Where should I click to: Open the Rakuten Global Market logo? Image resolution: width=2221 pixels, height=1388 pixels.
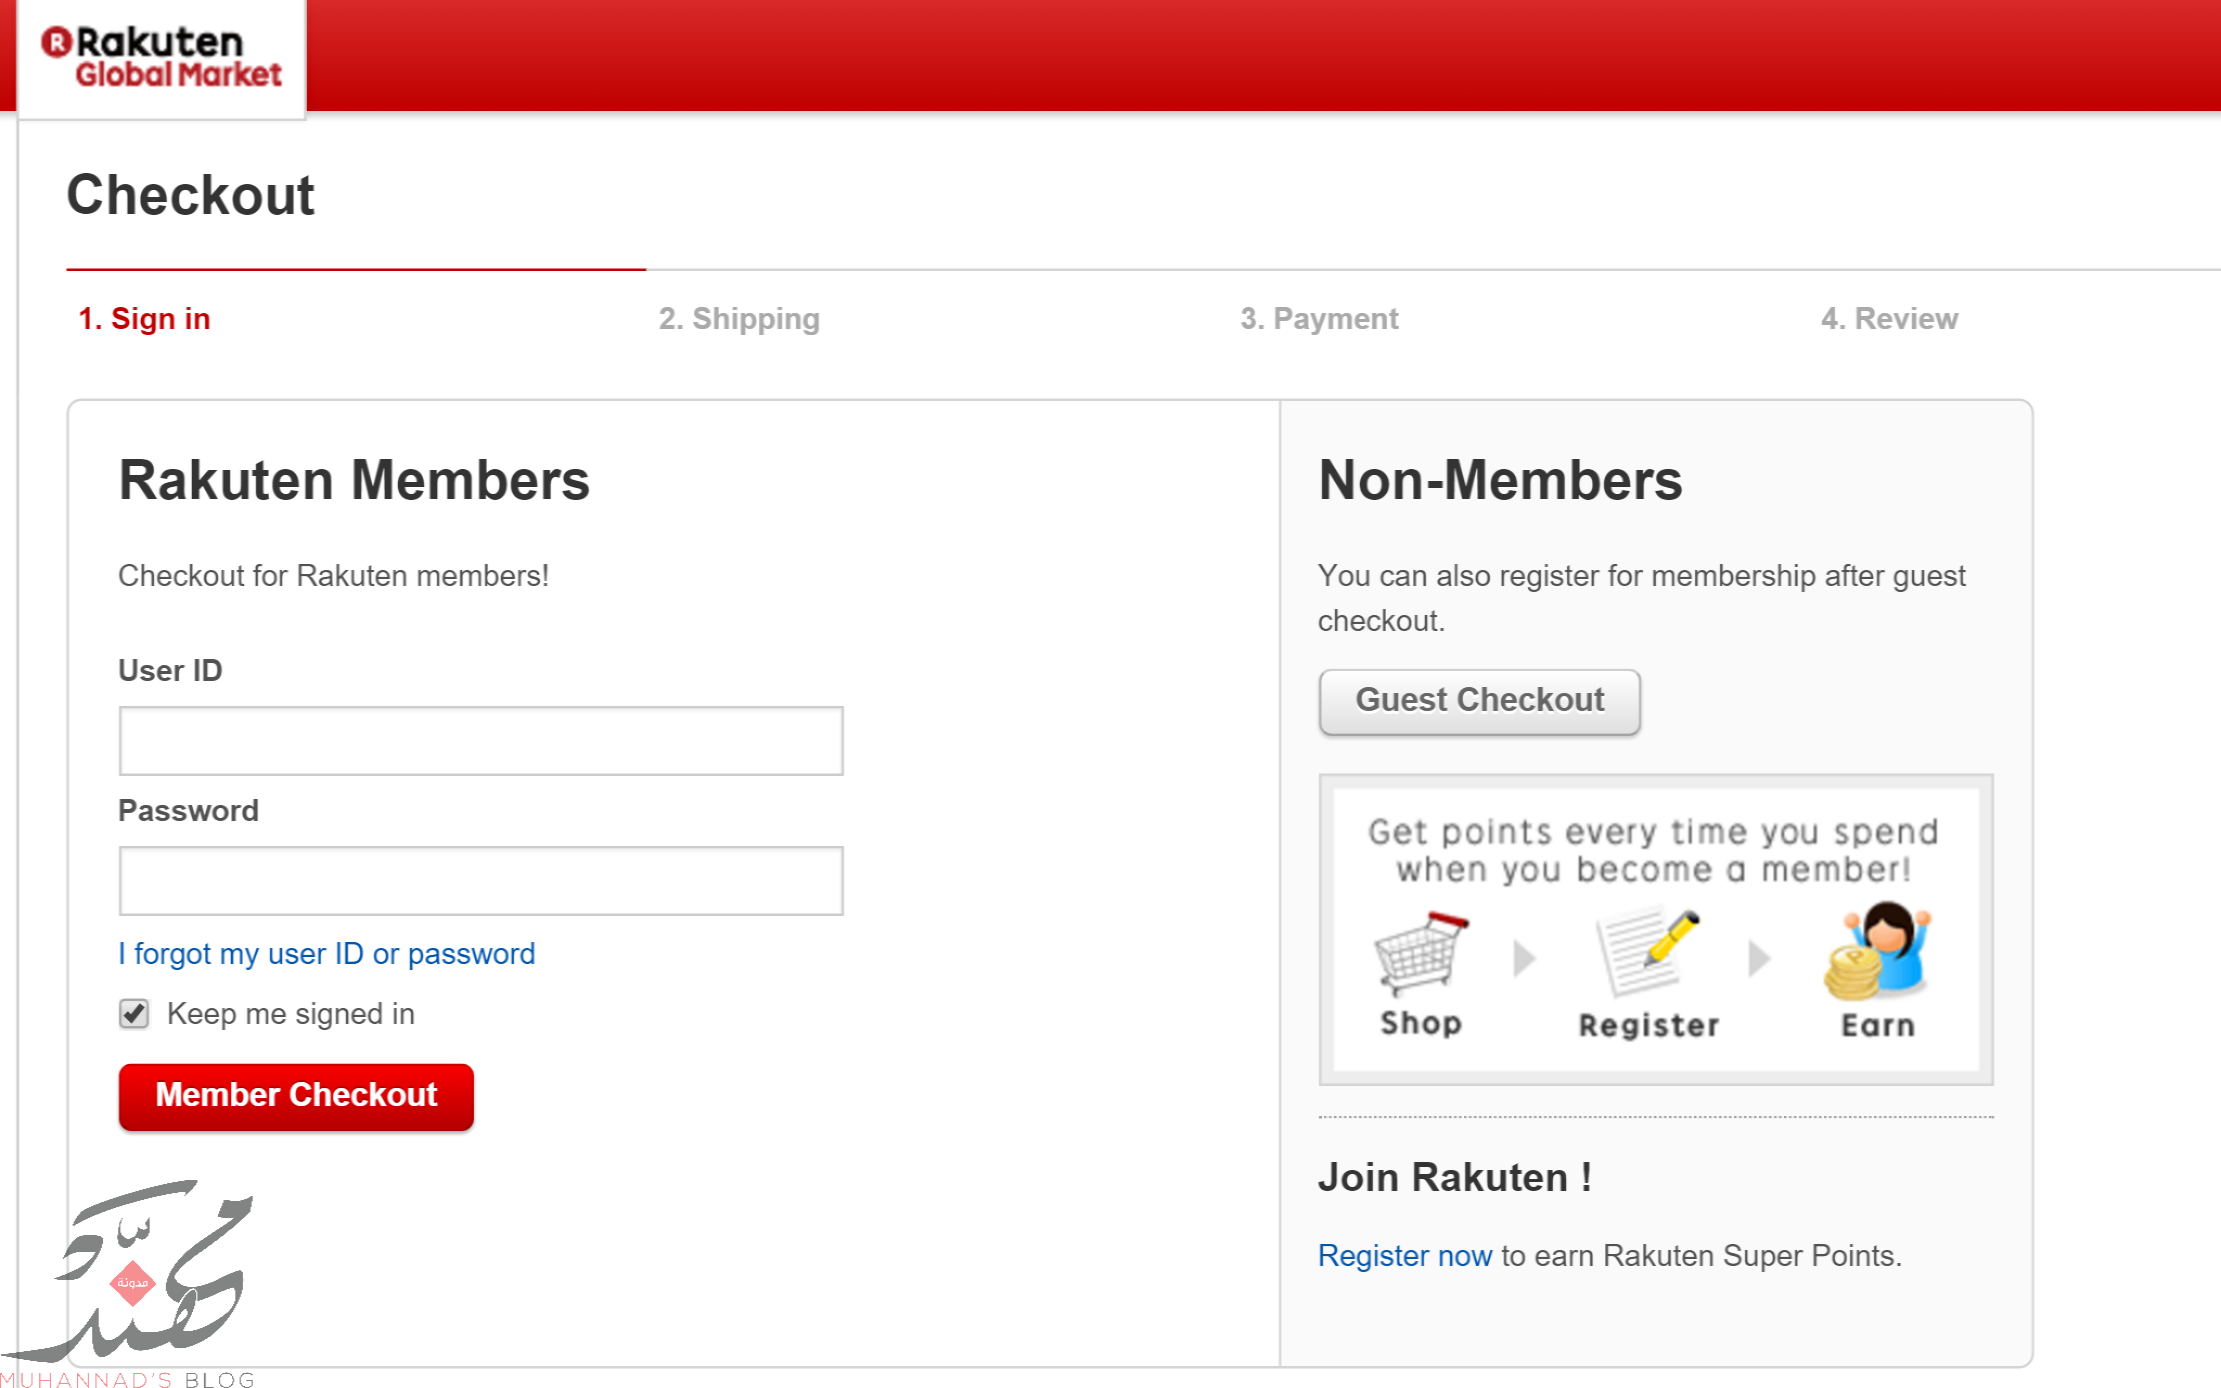161,58
